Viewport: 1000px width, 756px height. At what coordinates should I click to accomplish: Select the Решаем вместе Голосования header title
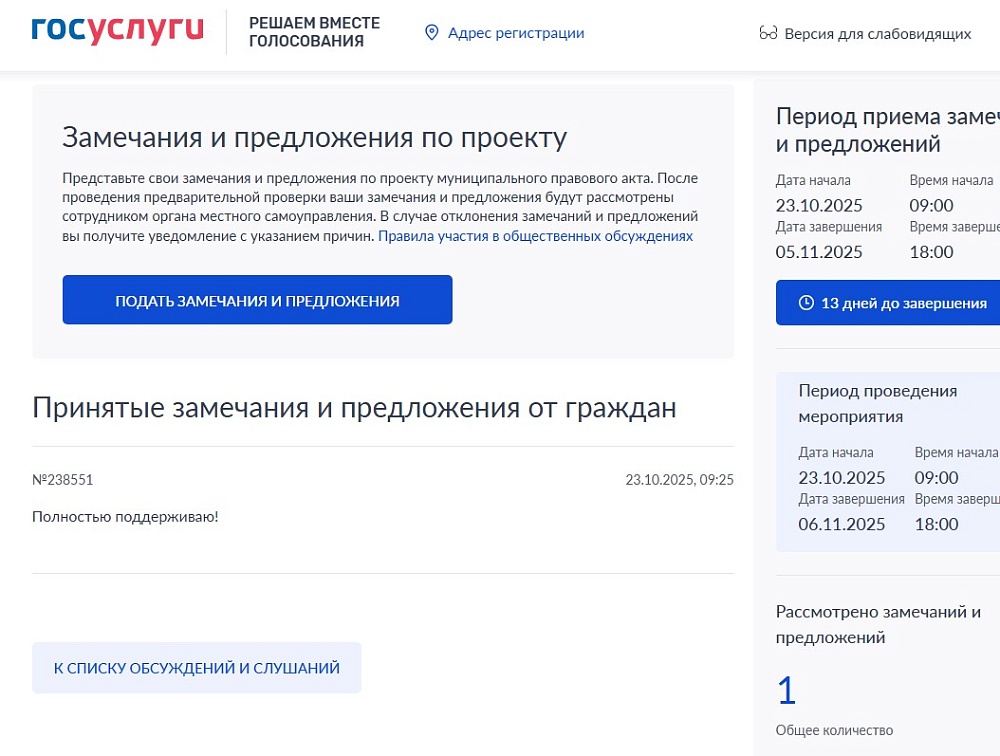[x=314, y=32]
